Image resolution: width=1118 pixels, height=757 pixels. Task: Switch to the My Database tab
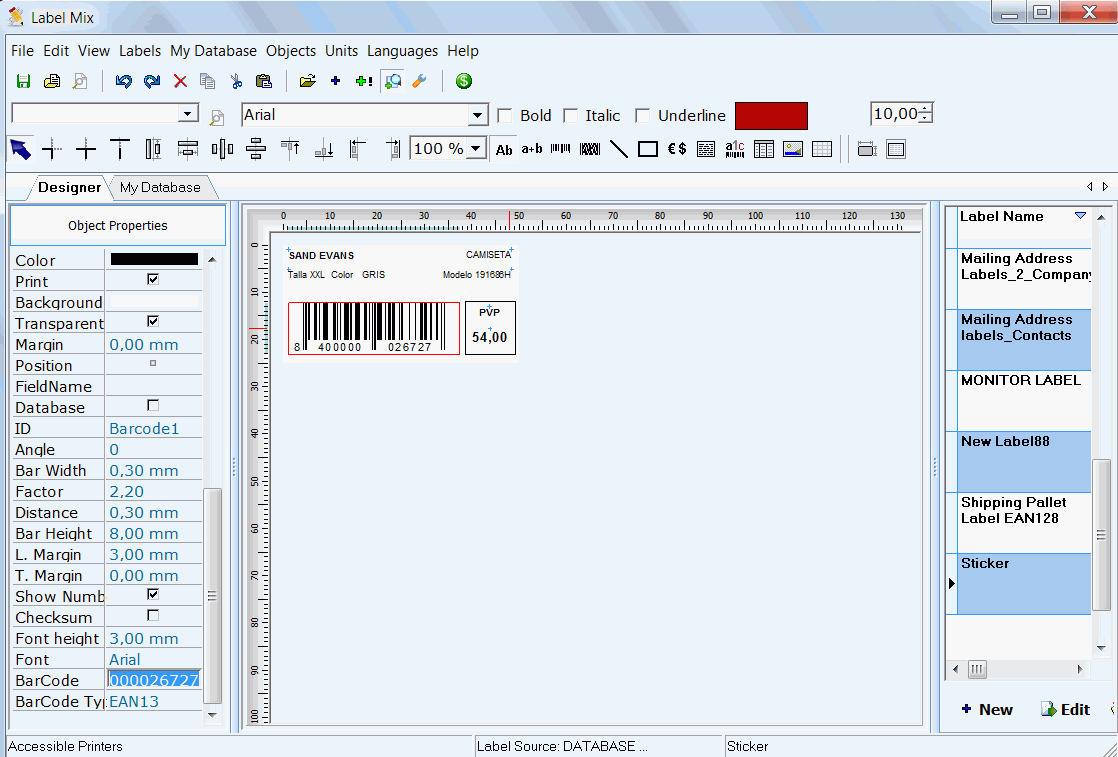pos(160,187)
